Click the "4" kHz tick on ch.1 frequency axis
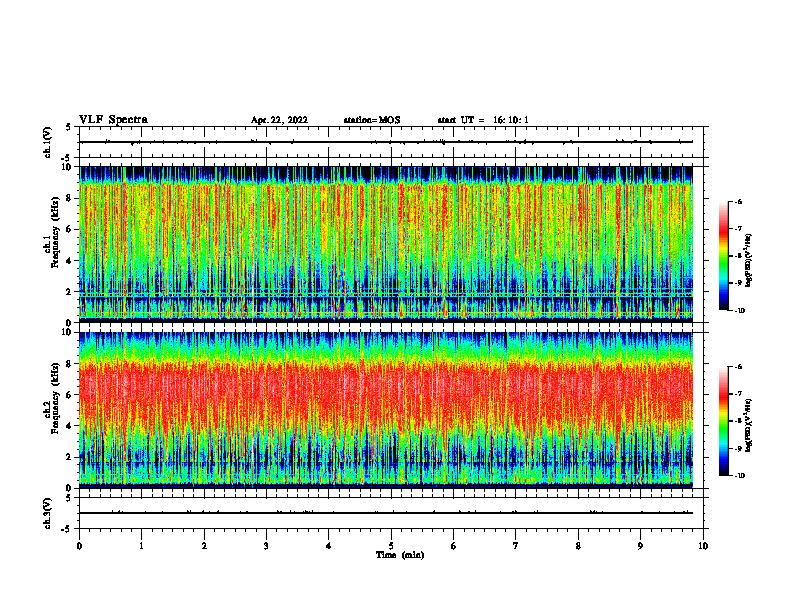The height and width of the screenshot is (612, 792). tap(69, 261)
